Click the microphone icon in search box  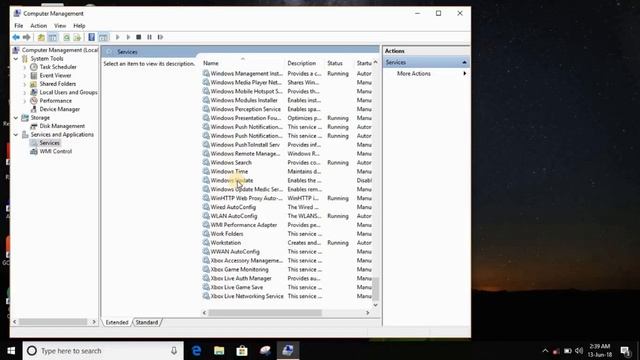pyautogui.click(x=174, y=351)
